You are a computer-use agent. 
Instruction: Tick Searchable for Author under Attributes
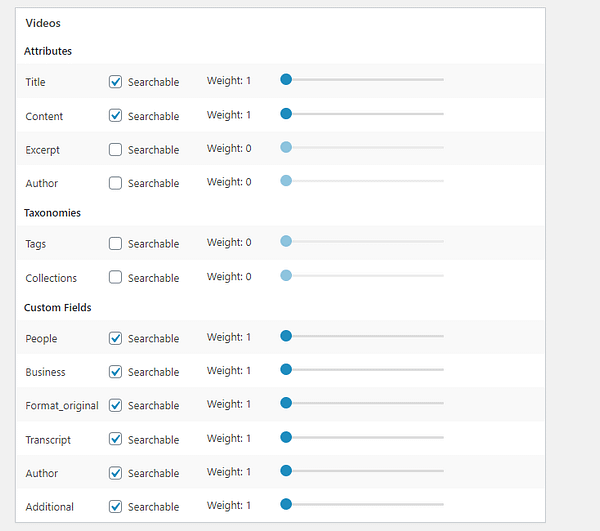(115, 183)
